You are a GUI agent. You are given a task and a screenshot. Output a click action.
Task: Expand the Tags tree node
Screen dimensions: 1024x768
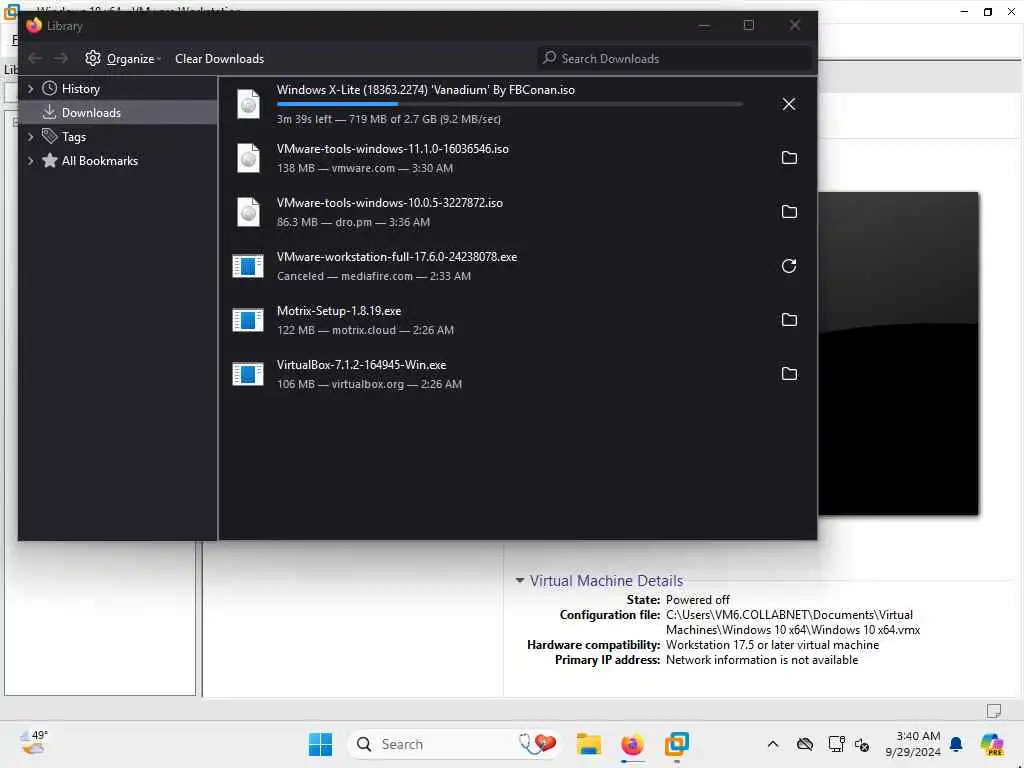pos(30,136)
